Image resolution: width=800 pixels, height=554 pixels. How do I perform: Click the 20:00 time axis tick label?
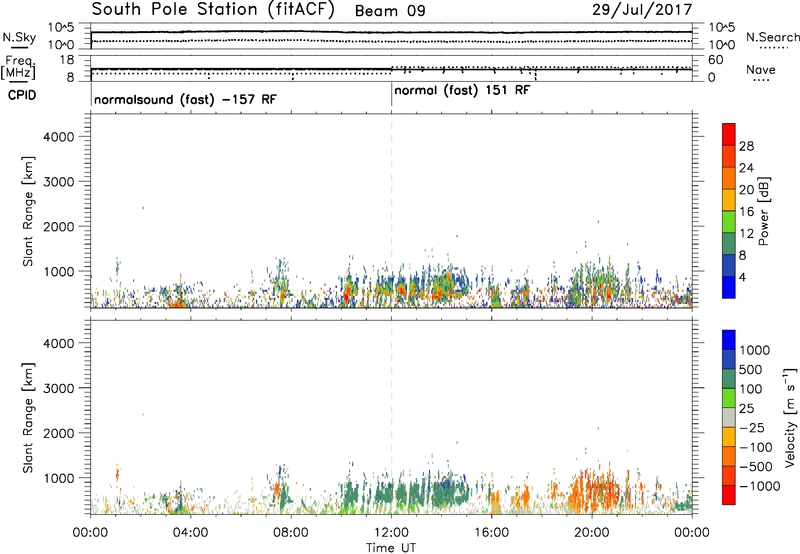tap(592, 533)
